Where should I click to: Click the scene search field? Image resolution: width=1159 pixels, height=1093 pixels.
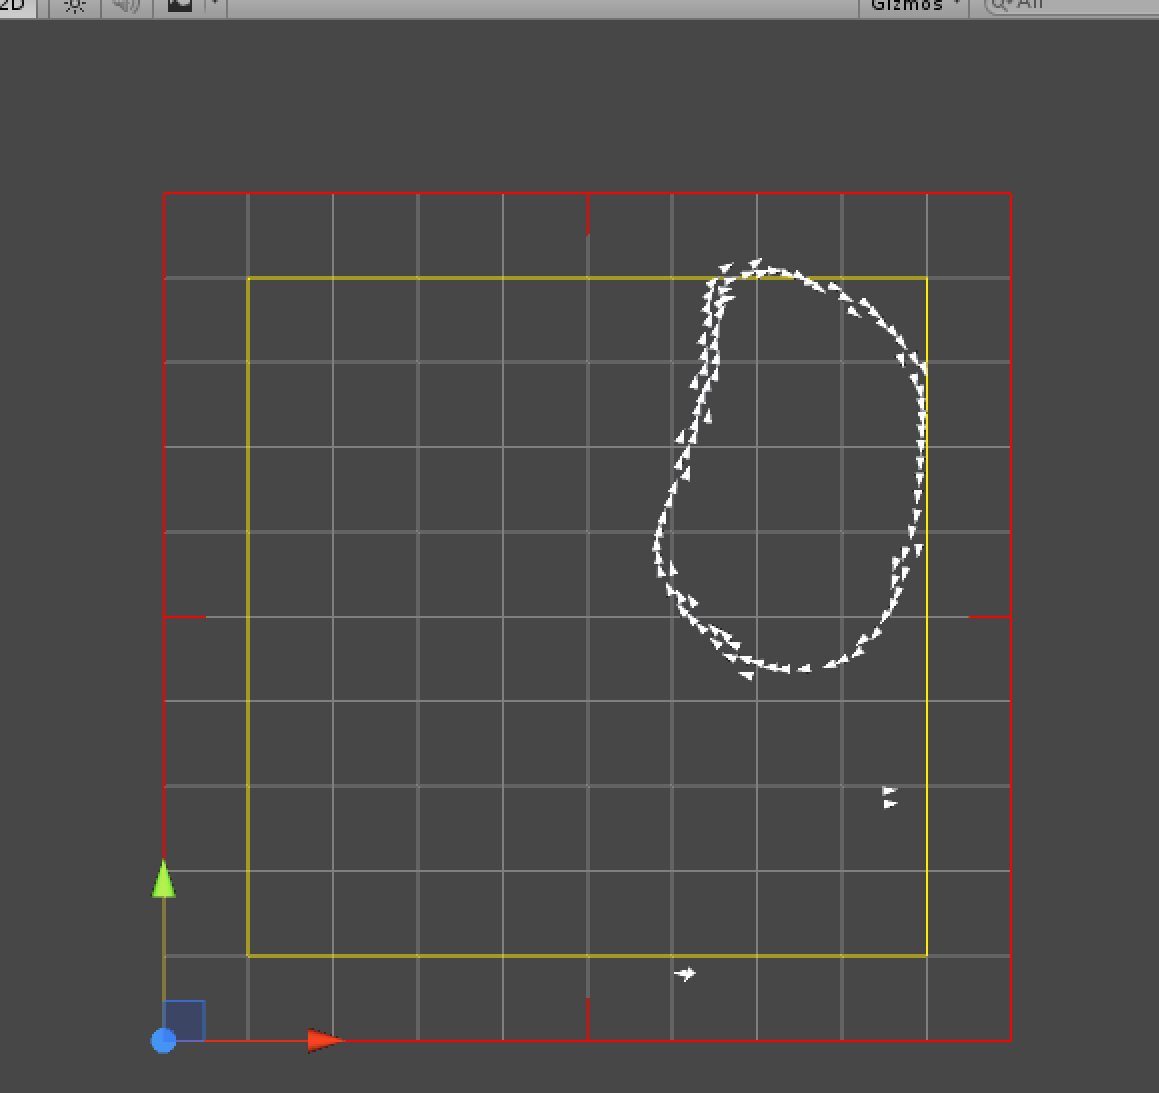point(1072,6)
